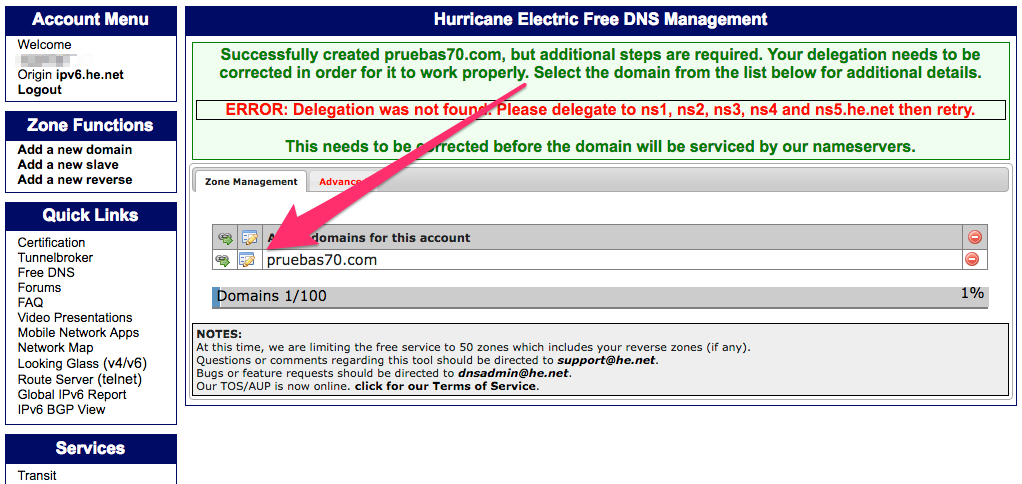Click the Logout link

pyautogui.click(x=39, y=90)
